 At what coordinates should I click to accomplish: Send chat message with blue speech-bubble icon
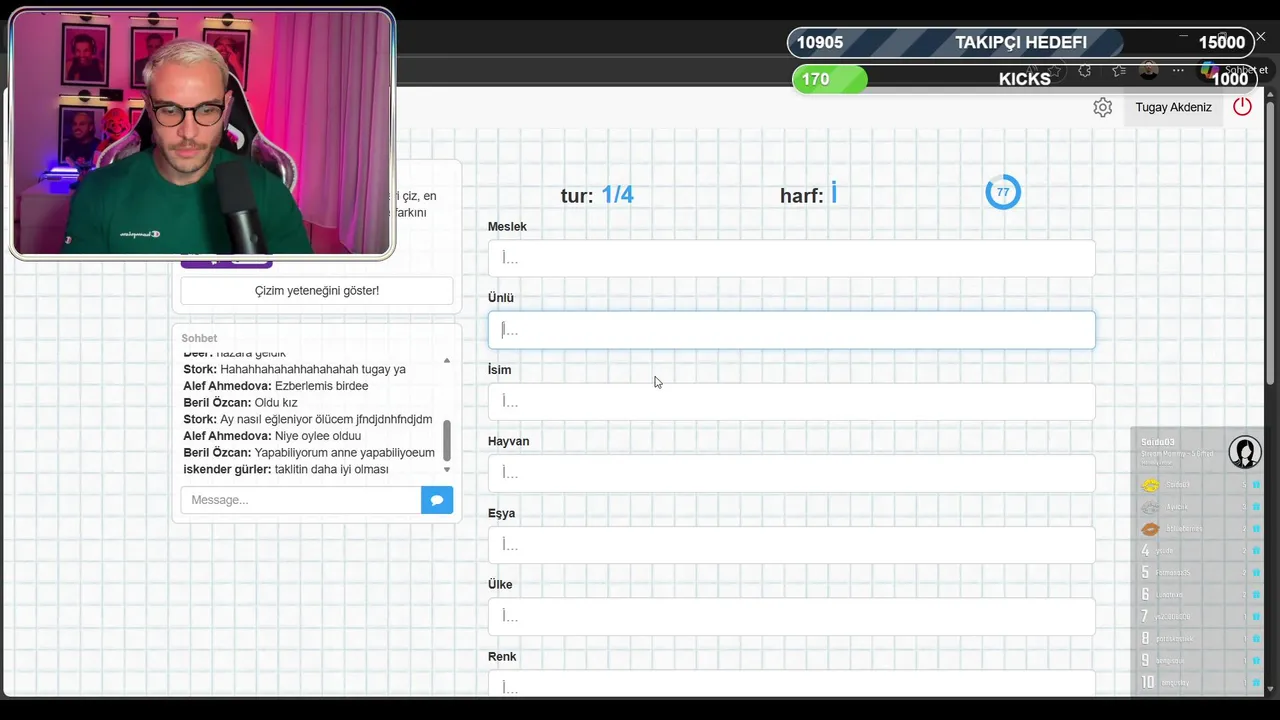[x=437, y=500]
